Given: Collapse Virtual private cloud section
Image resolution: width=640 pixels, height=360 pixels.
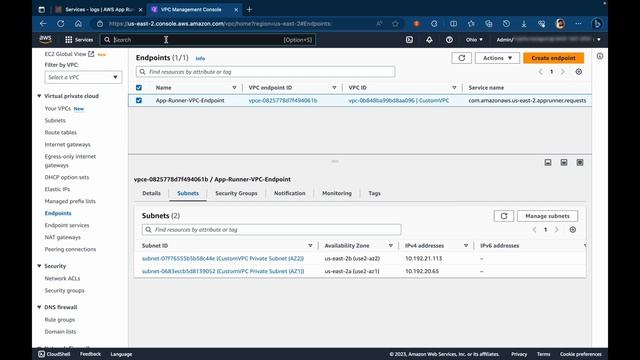Looking at the screenshot, I should tap(39, 96).
